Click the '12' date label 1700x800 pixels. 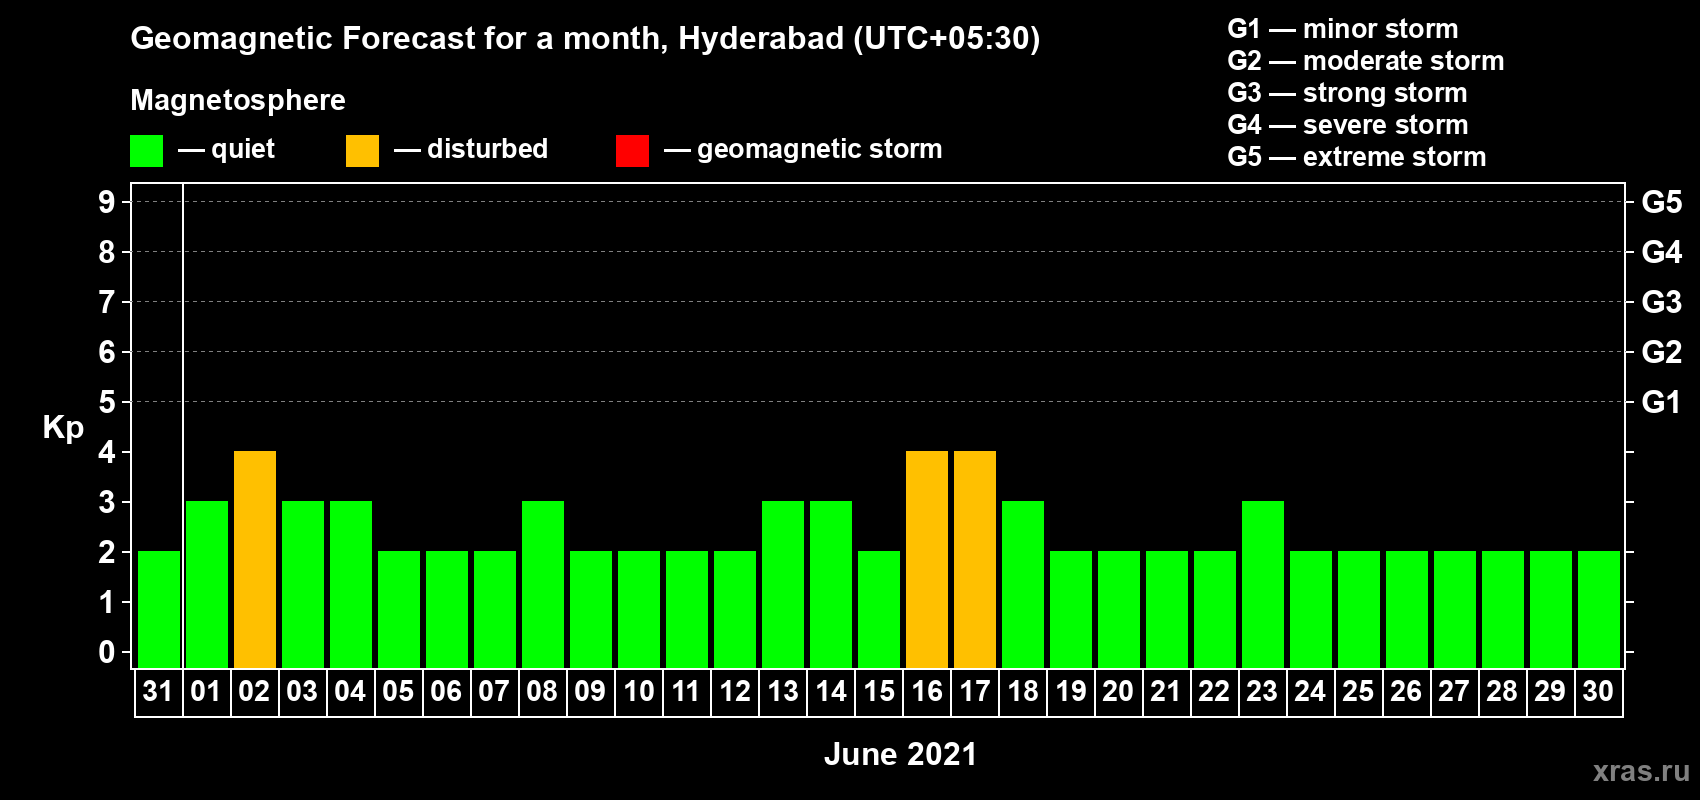(x=734, y=691)
